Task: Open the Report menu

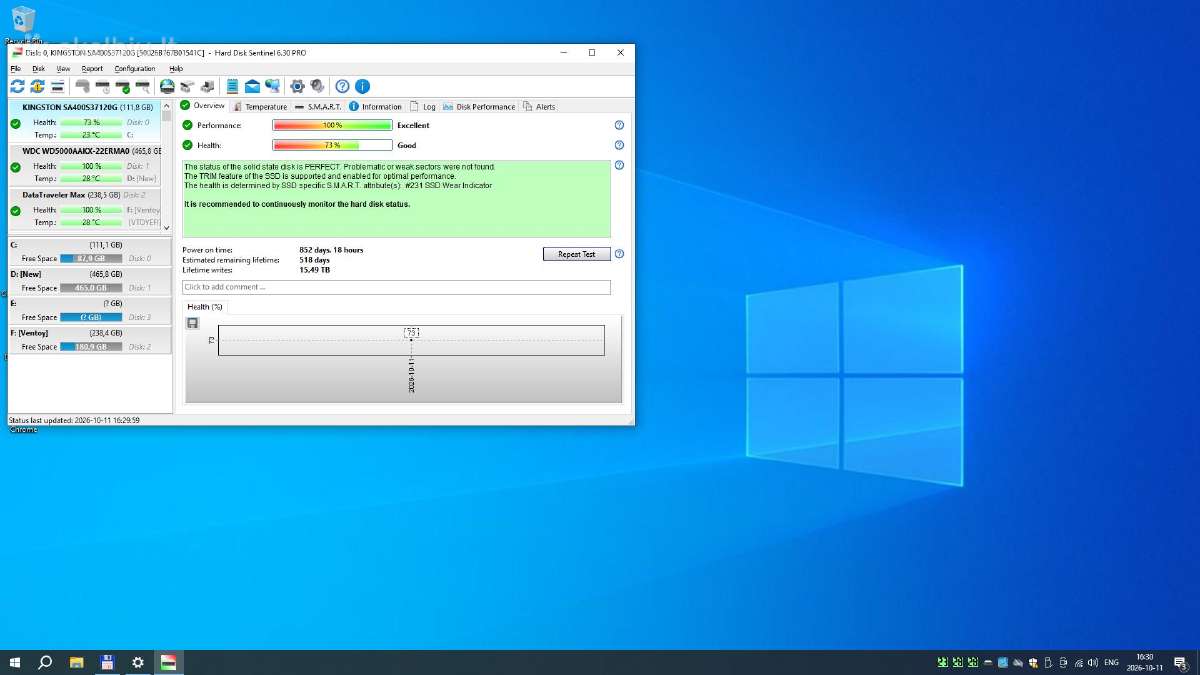Action: click(92, 69)
